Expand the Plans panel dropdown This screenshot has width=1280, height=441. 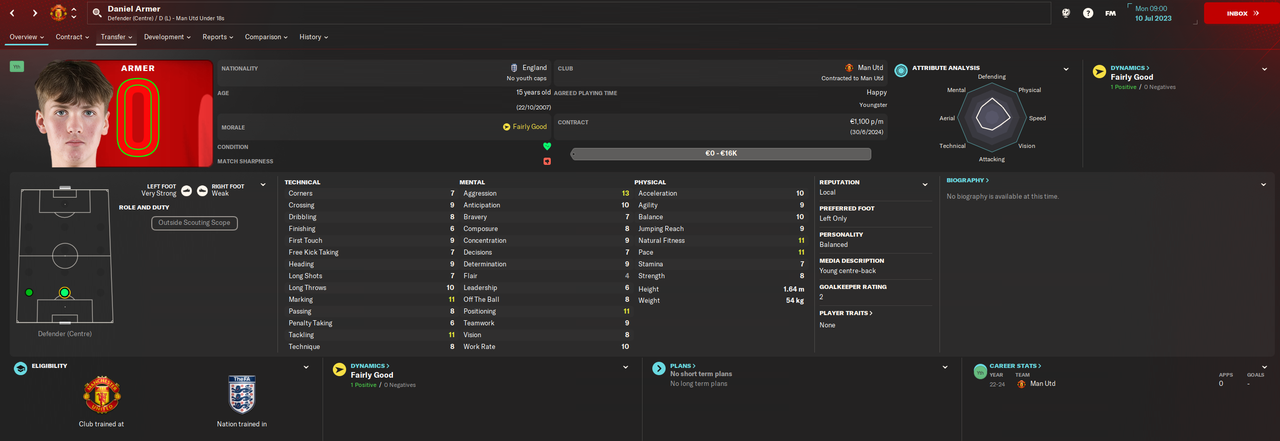[945, 367]
